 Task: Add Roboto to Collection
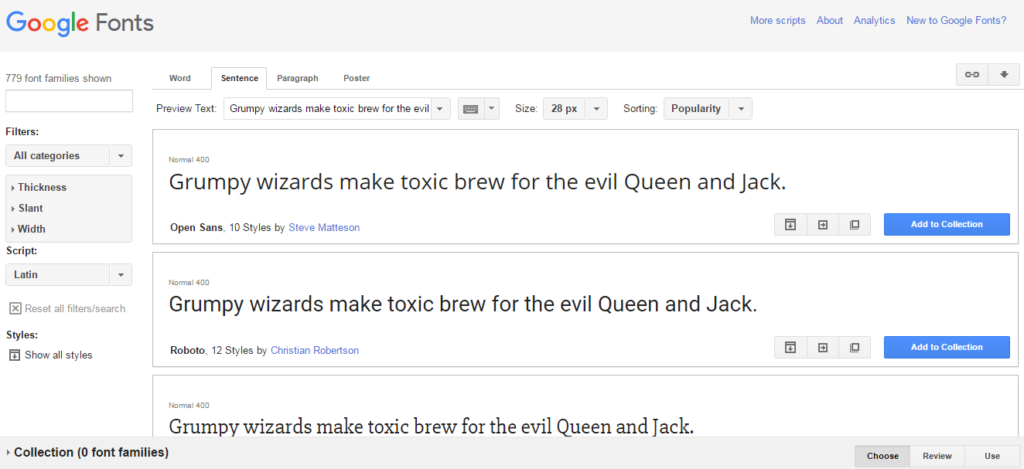[x=947, y=347]
